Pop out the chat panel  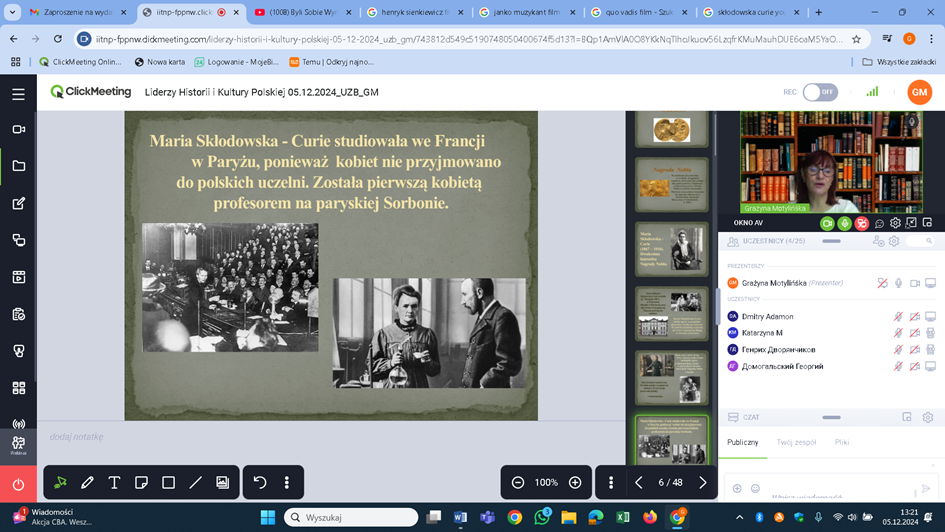pyautogui.click(x=907, y=417)
